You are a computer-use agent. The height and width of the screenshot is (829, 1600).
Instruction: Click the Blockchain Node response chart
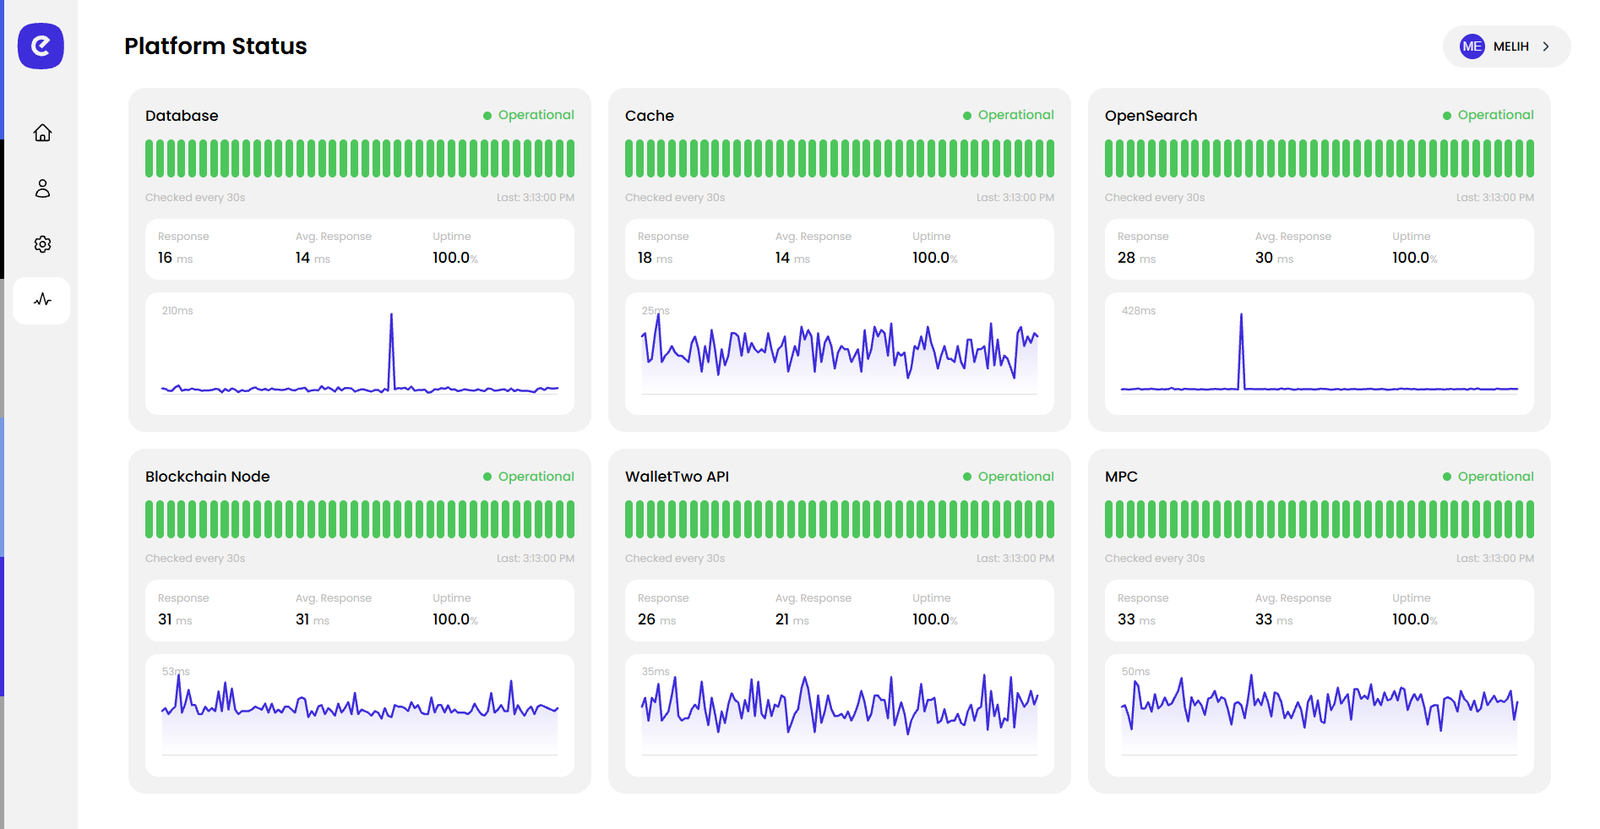click(x=360, y=715)
